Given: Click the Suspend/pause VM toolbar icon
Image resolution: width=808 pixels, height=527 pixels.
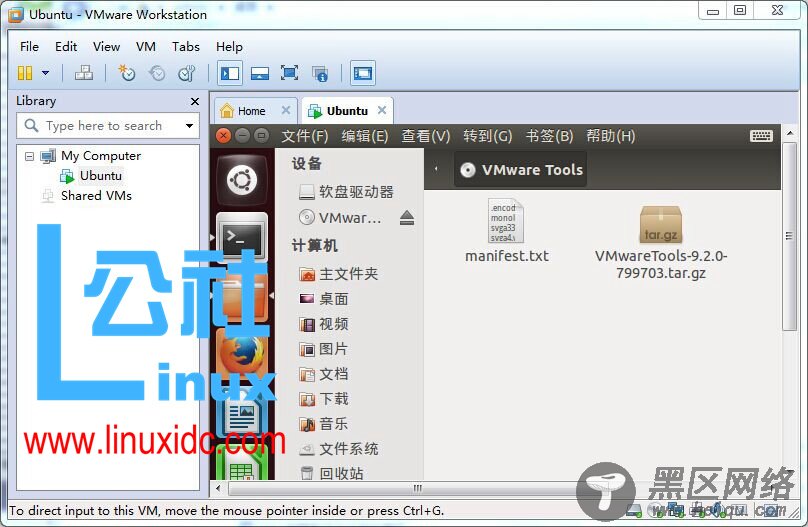Looking at the screenshot, I should point(25,73).
